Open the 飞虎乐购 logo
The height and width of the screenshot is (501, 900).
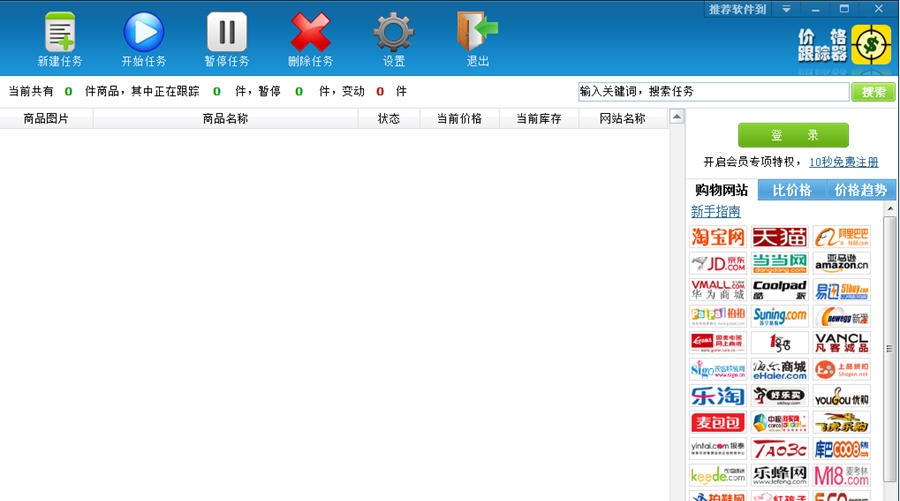click(841, 422)
